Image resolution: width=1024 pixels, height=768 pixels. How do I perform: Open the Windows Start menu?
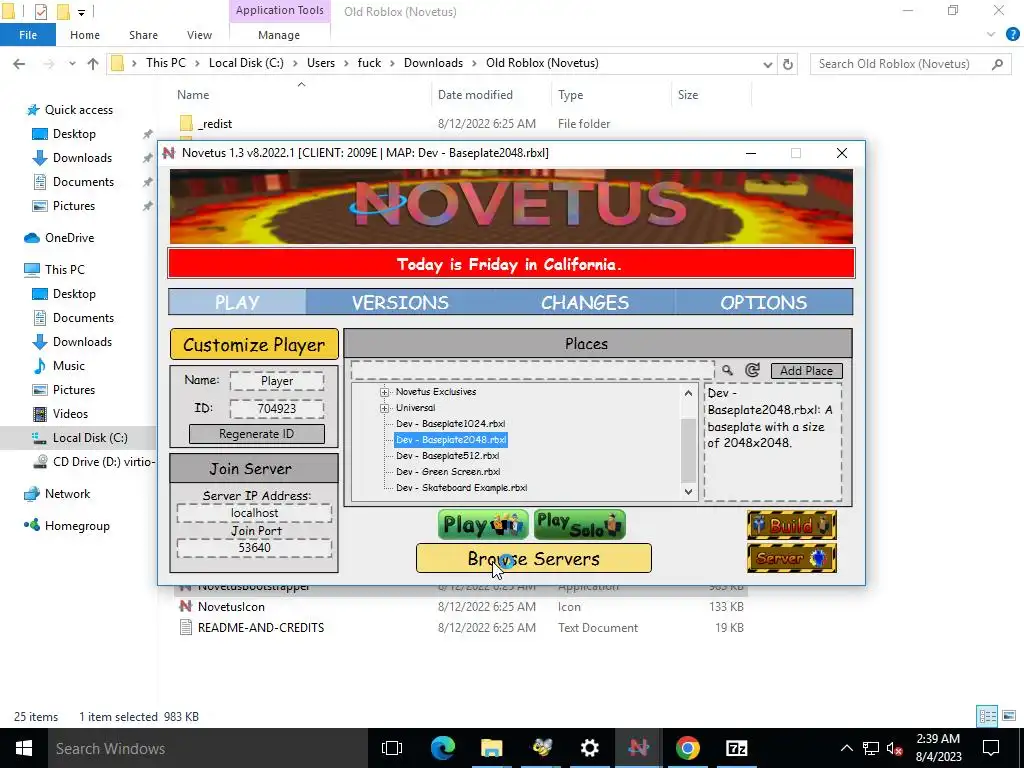(x=24, y=748)
